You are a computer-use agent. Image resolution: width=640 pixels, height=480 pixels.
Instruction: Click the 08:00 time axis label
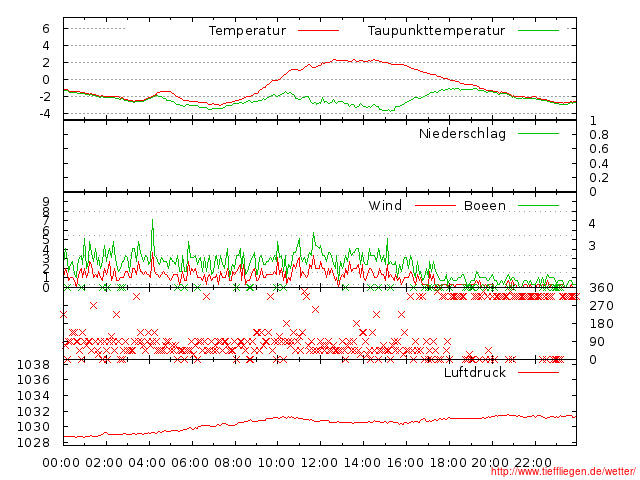pos(233,463)
